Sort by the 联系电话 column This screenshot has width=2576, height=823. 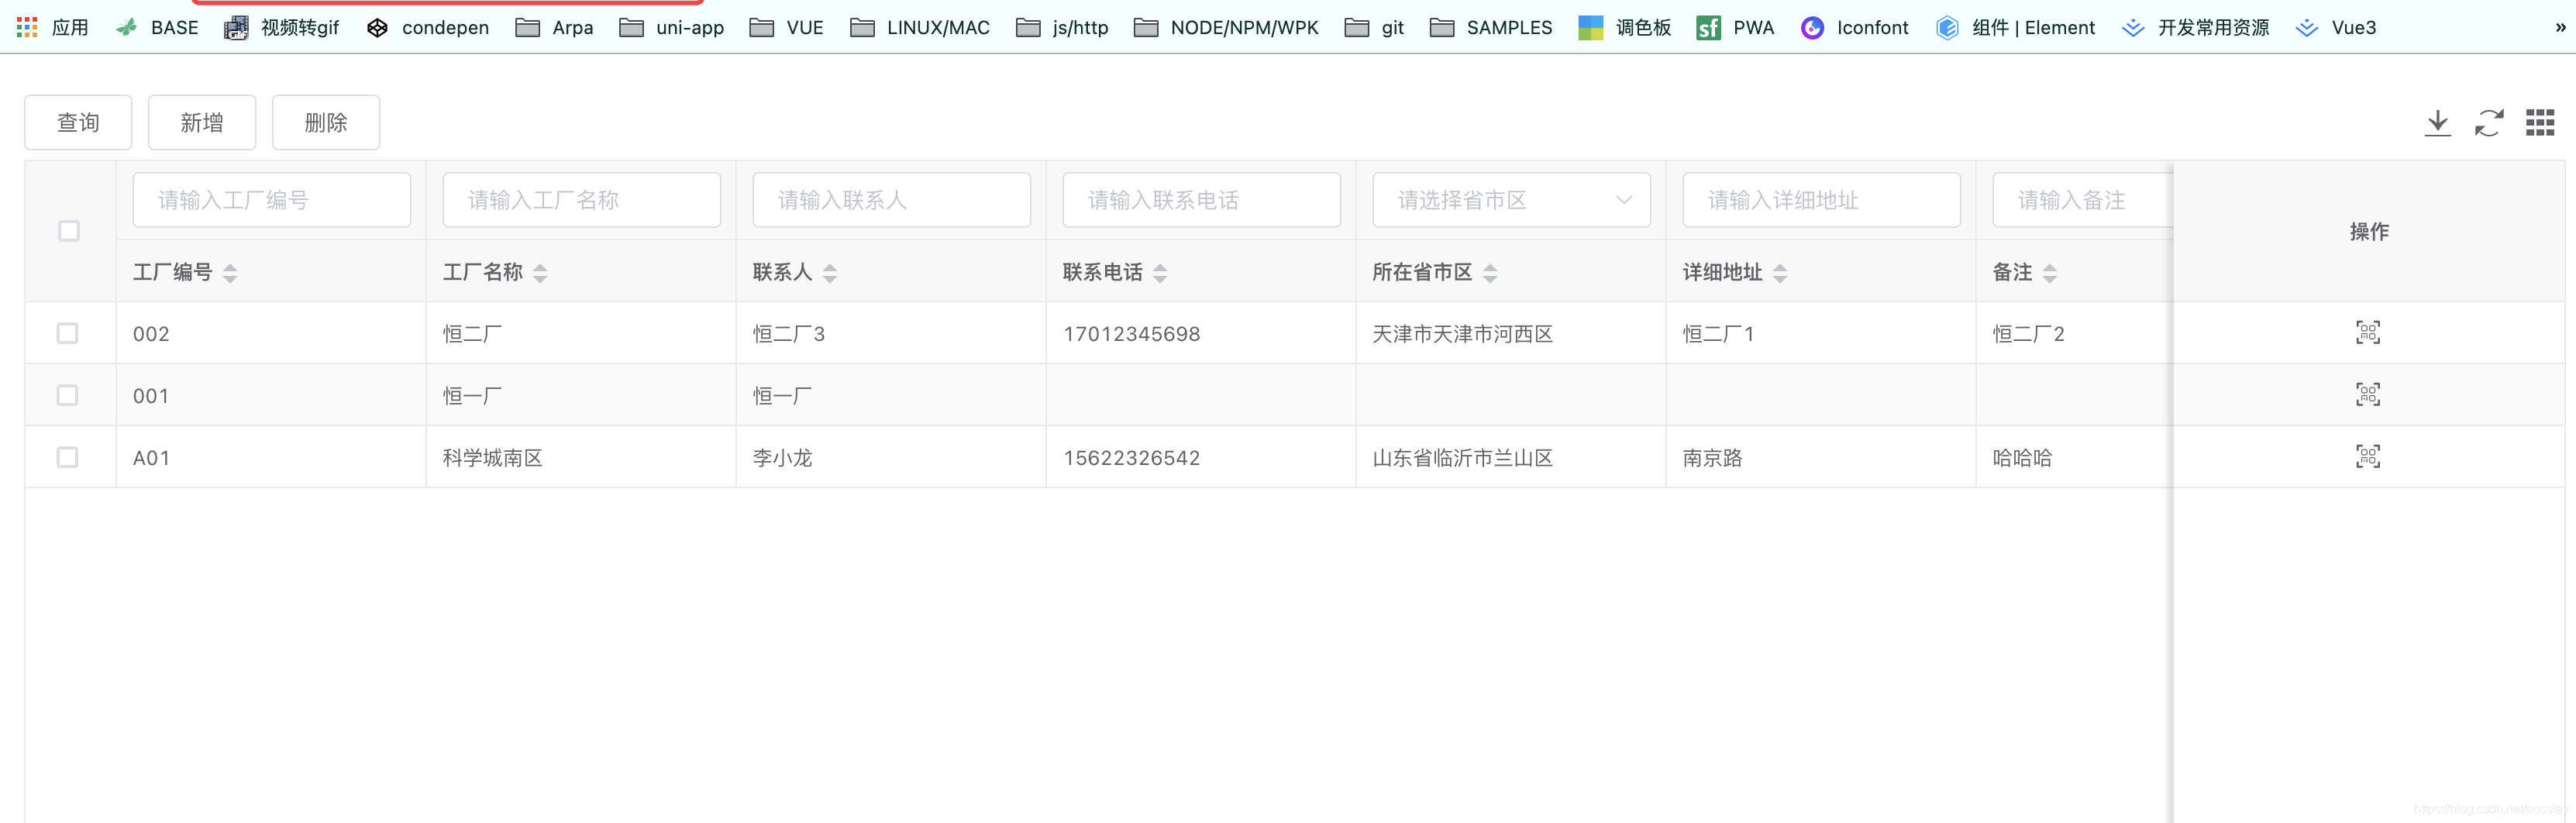1160,273
